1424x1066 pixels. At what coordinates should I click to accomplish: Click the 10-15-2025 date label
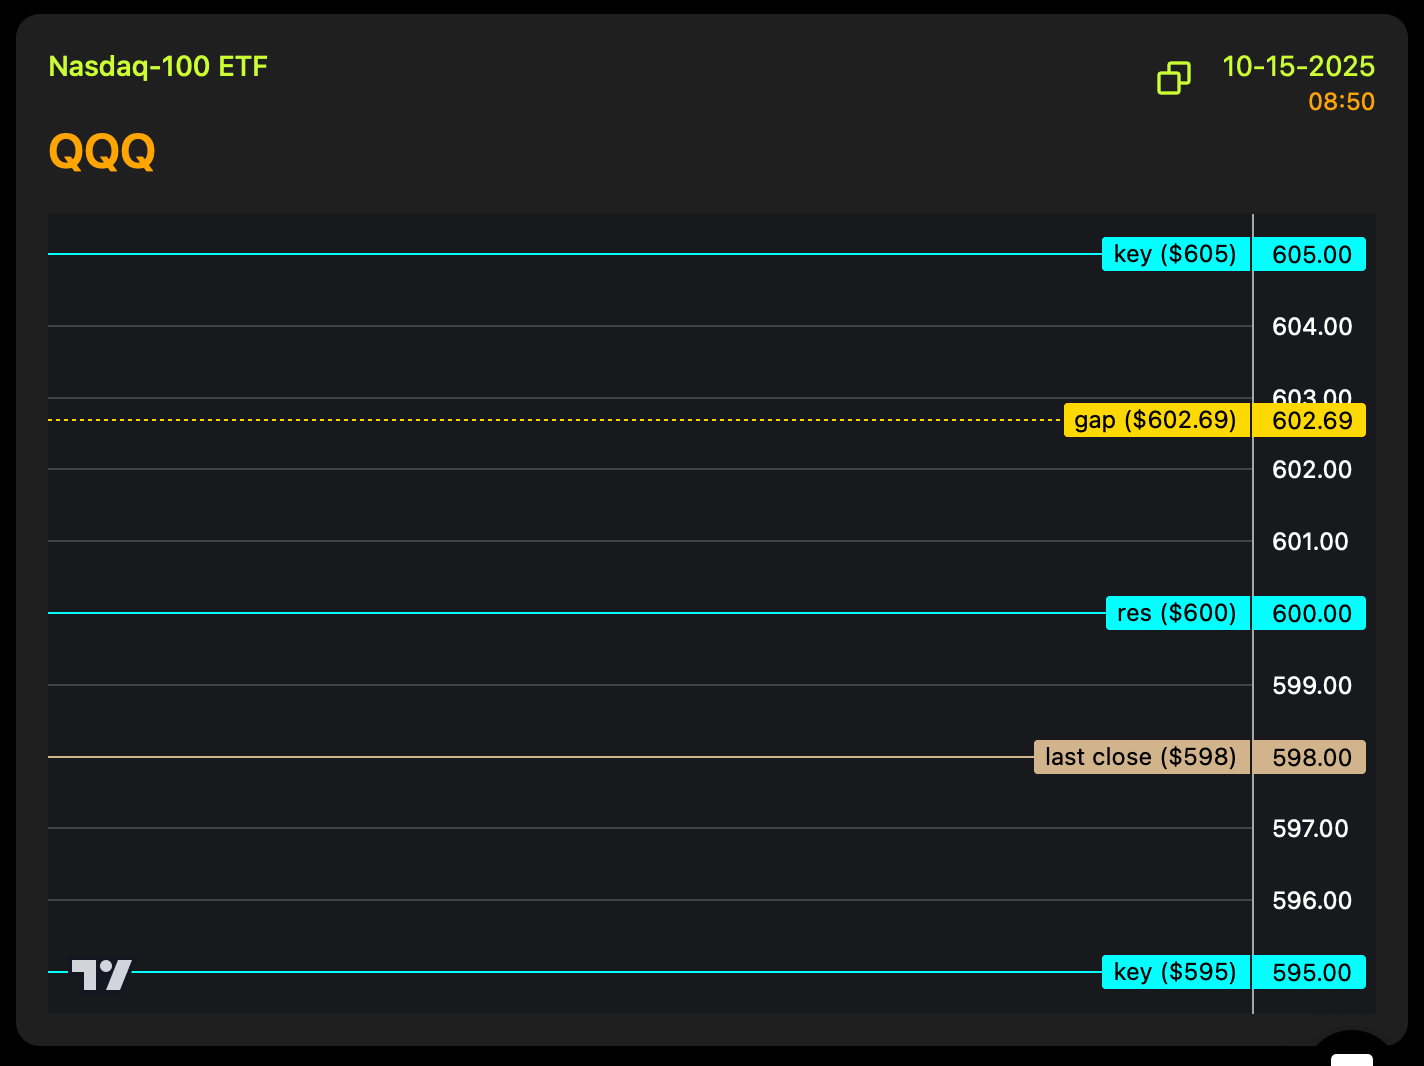tap(1298, 67)
